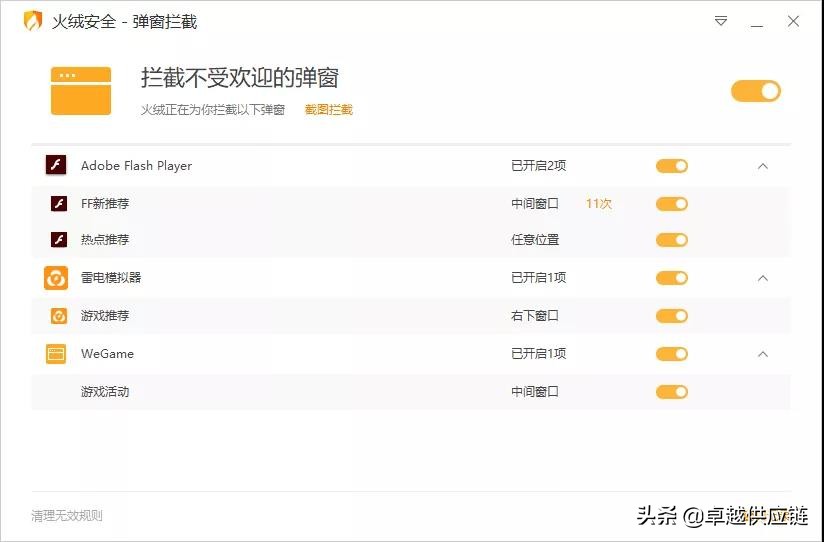
Task: Click the 拦截不受欢迎的弹窗 heading
Action: click(240, 78)
